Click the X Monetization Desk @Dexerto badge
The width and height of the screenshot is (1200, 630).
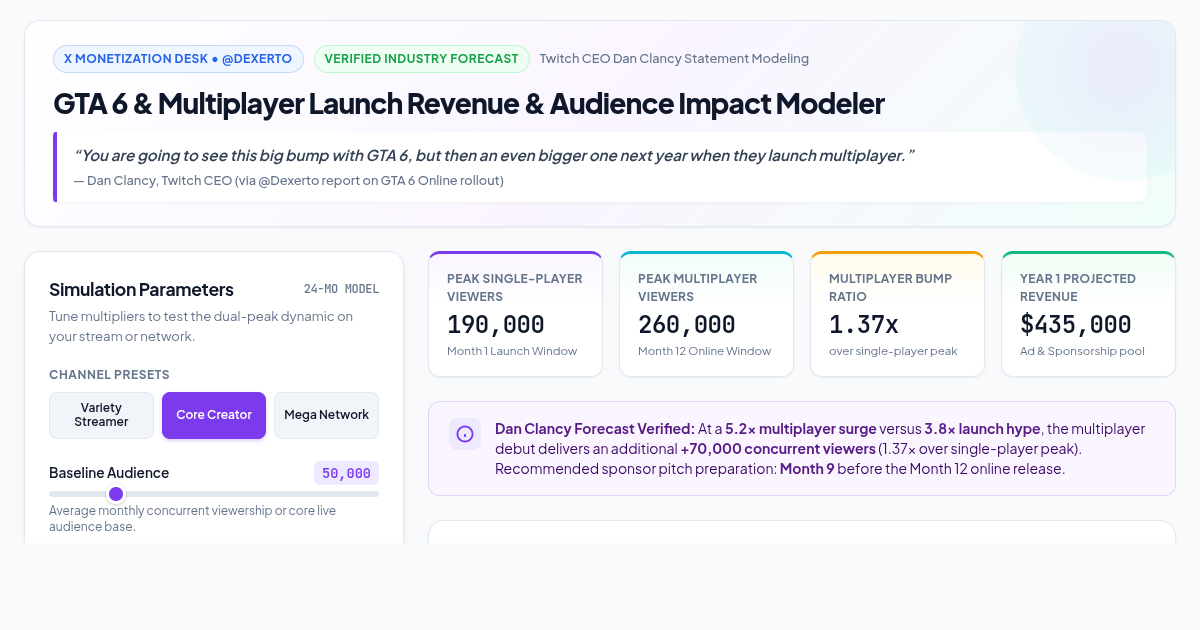point(178,59)
